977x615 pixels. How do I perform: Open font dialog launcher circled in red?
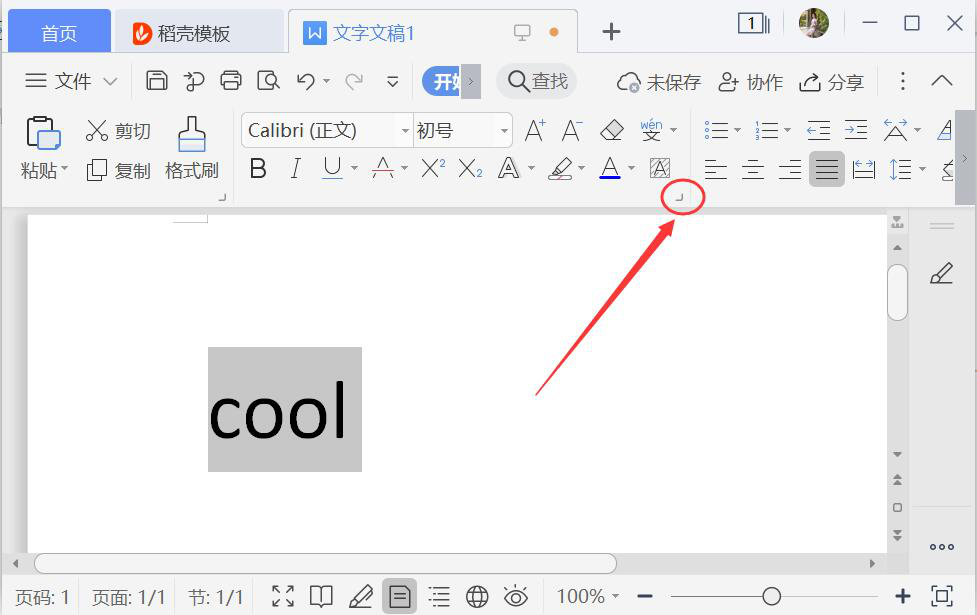pyautogui.click(x=680, y=198)
